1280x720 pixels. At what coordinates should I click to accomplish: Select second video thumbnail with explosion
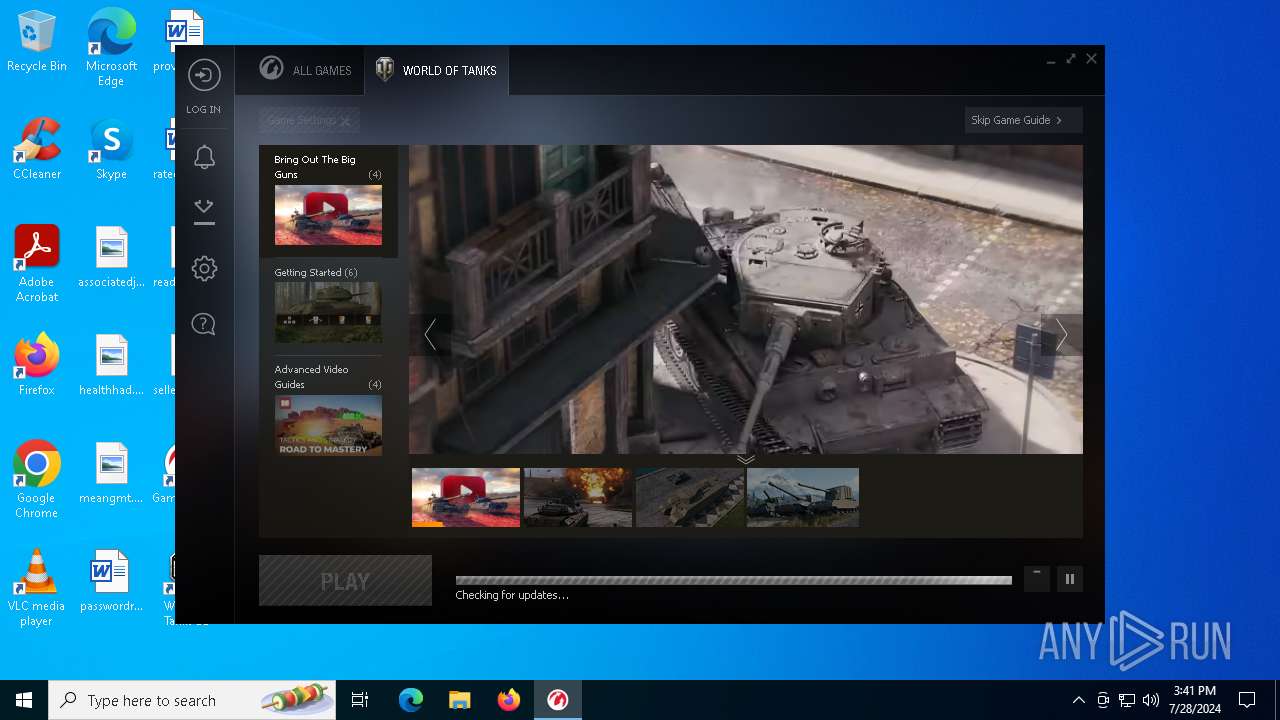(x=578, y=497)
